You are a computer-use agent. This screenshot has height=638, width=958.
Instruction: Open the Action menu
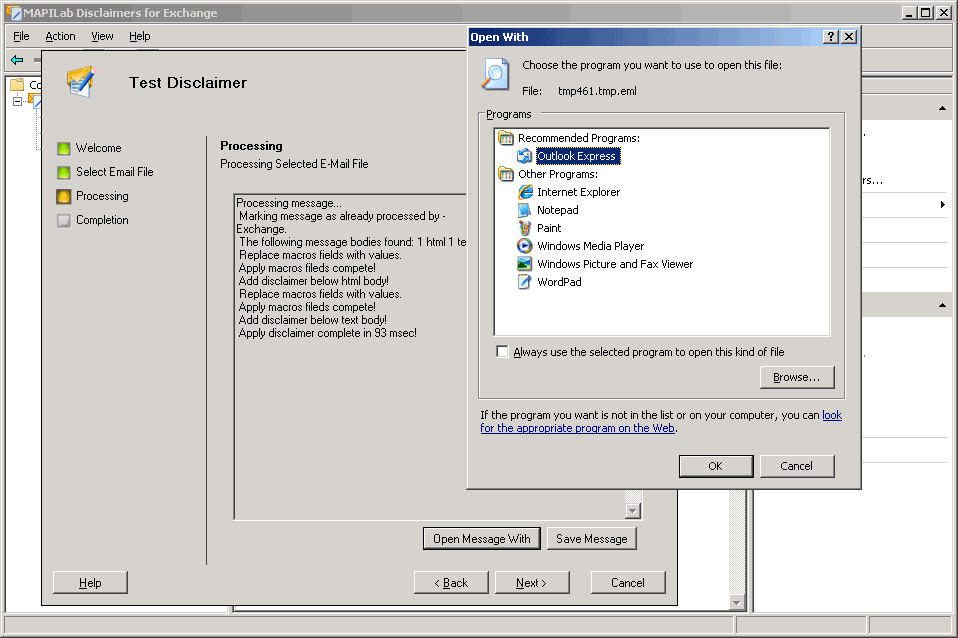tap(60, 36)
